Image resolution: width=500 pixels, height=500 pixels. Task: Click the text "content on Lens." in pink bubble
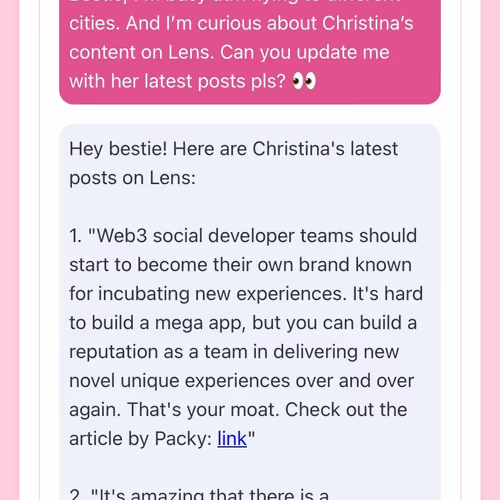(142, 52)
